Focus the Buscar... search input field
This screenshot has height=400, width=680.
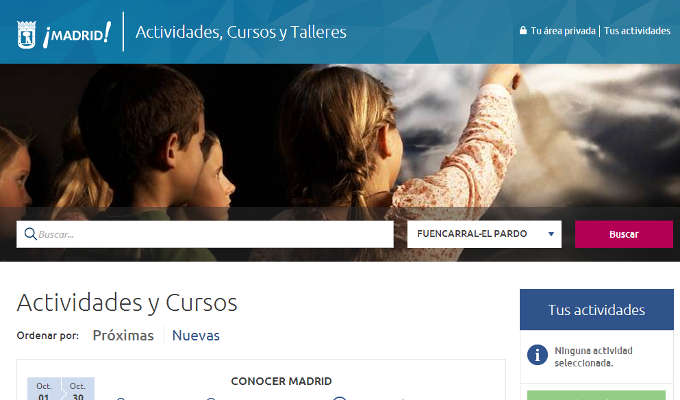(x=205, y=234)
